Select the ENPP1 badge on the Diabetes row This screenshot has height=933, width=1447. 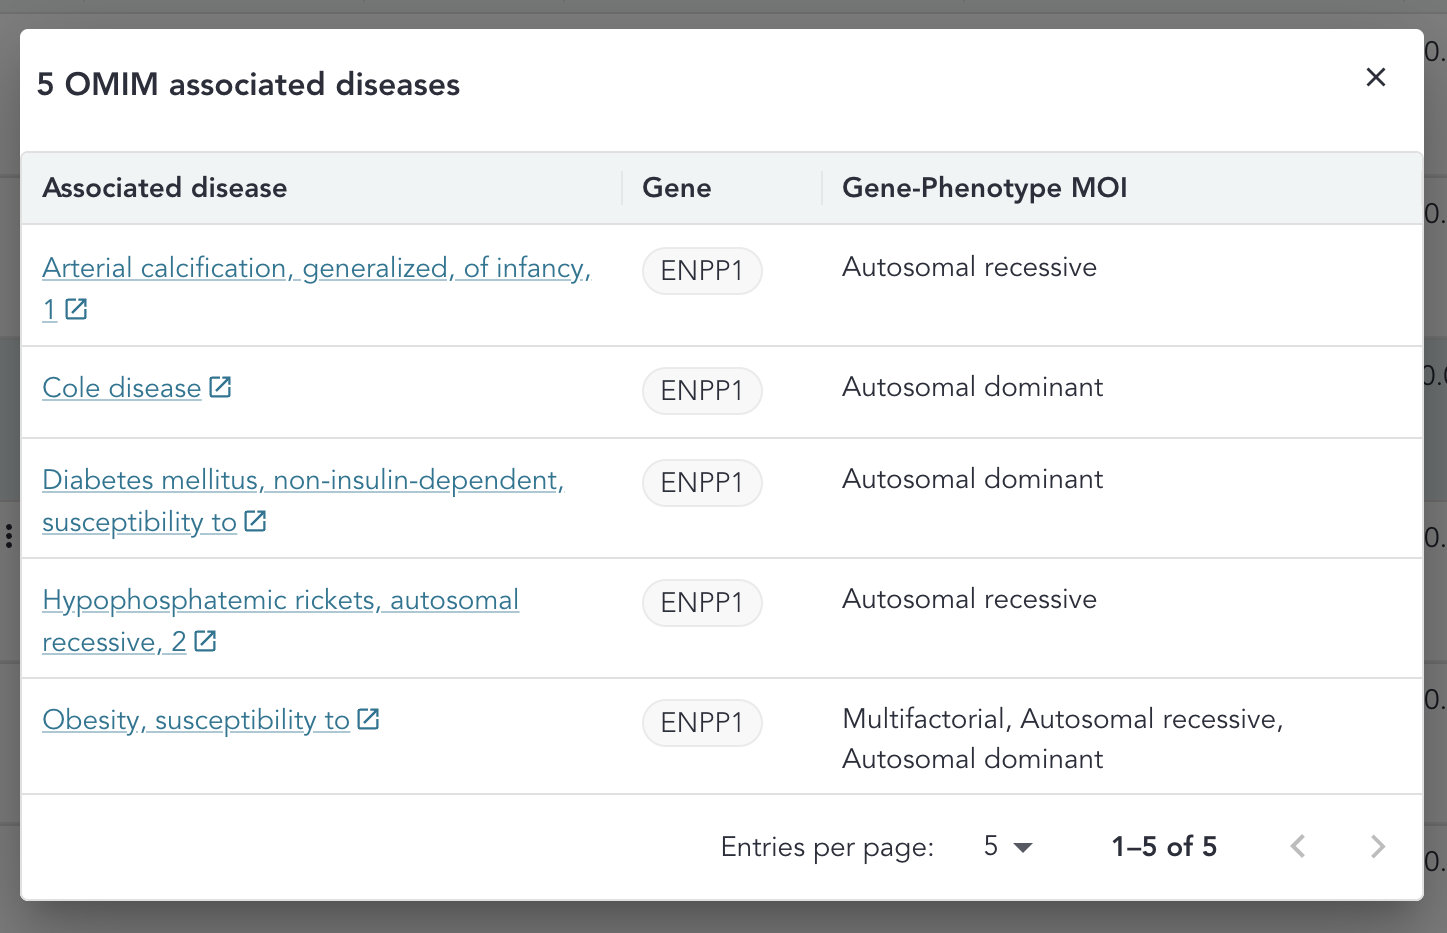(702, 483)
